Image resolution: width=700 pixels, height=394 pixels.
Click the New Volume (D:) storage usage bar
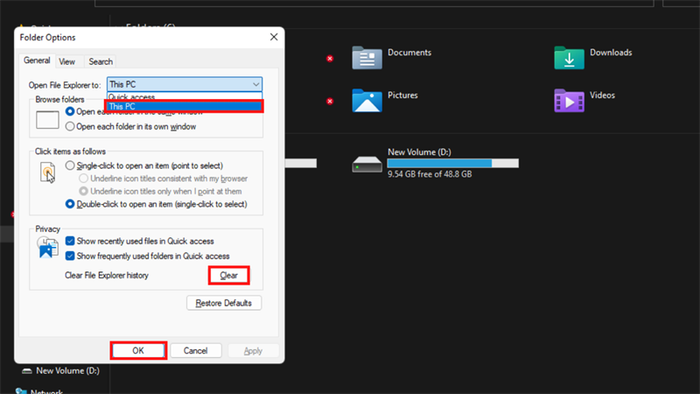tap(453, 164)
